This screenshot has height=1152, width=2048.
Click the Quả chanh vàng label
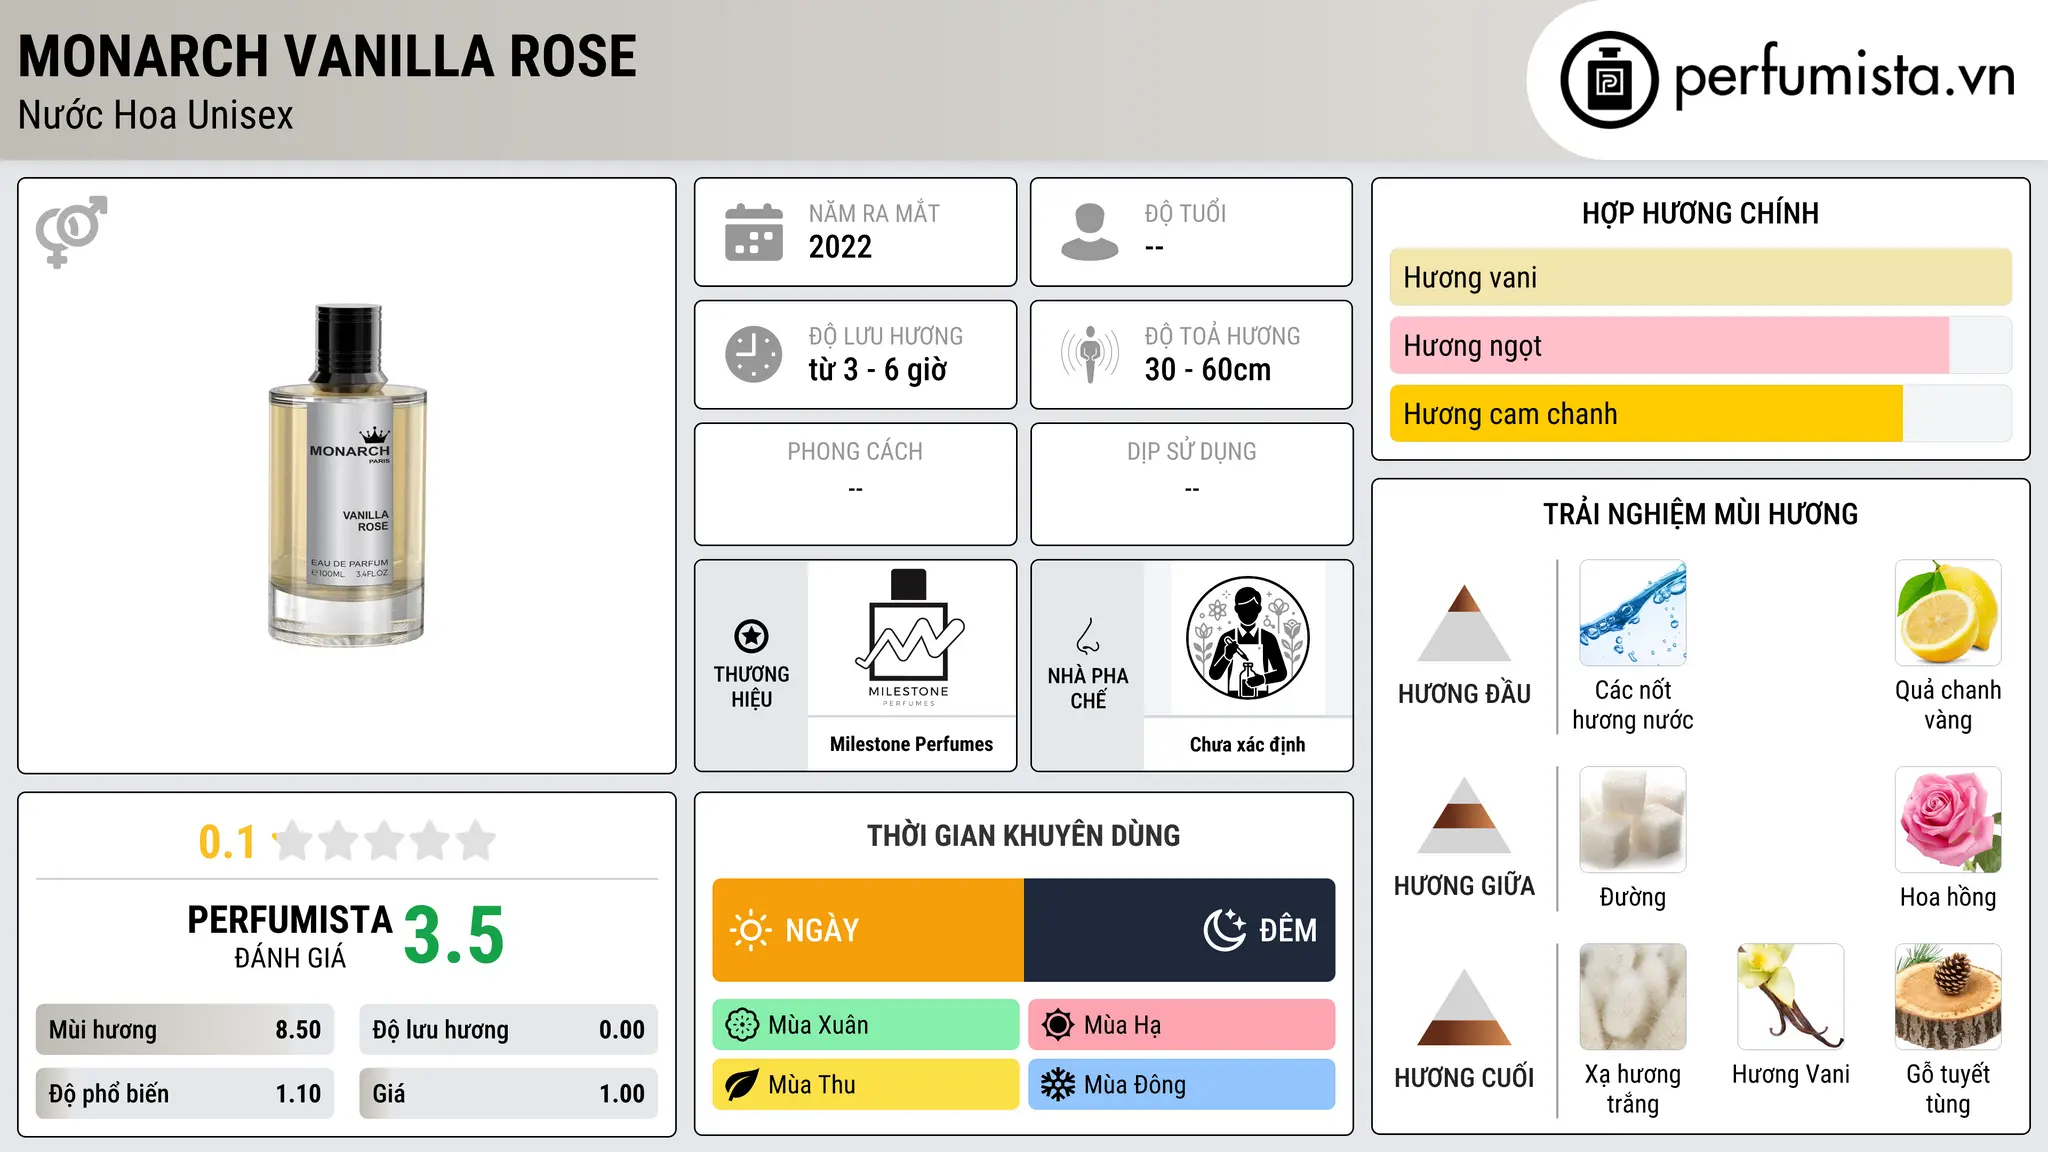pyautogui.click(x=1948, y=705)
